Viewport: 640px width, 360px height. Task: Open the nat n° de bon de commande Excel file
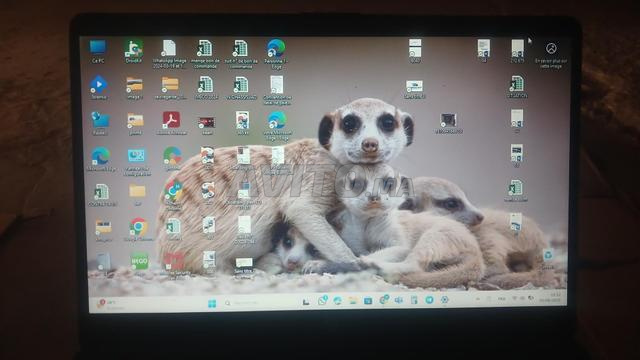241,53
